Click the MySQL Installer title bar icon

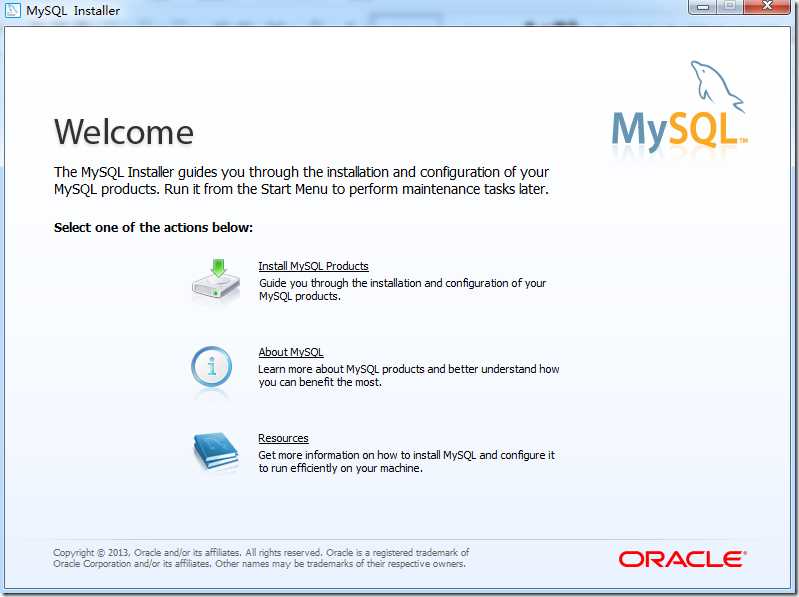point(12,10)
